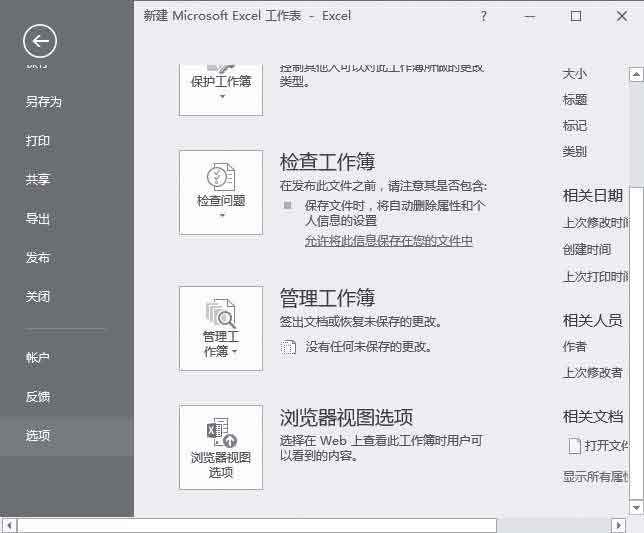Click the help question mark icon
The height and width of the screenshot is (533, 644).
tap(484, 16)
